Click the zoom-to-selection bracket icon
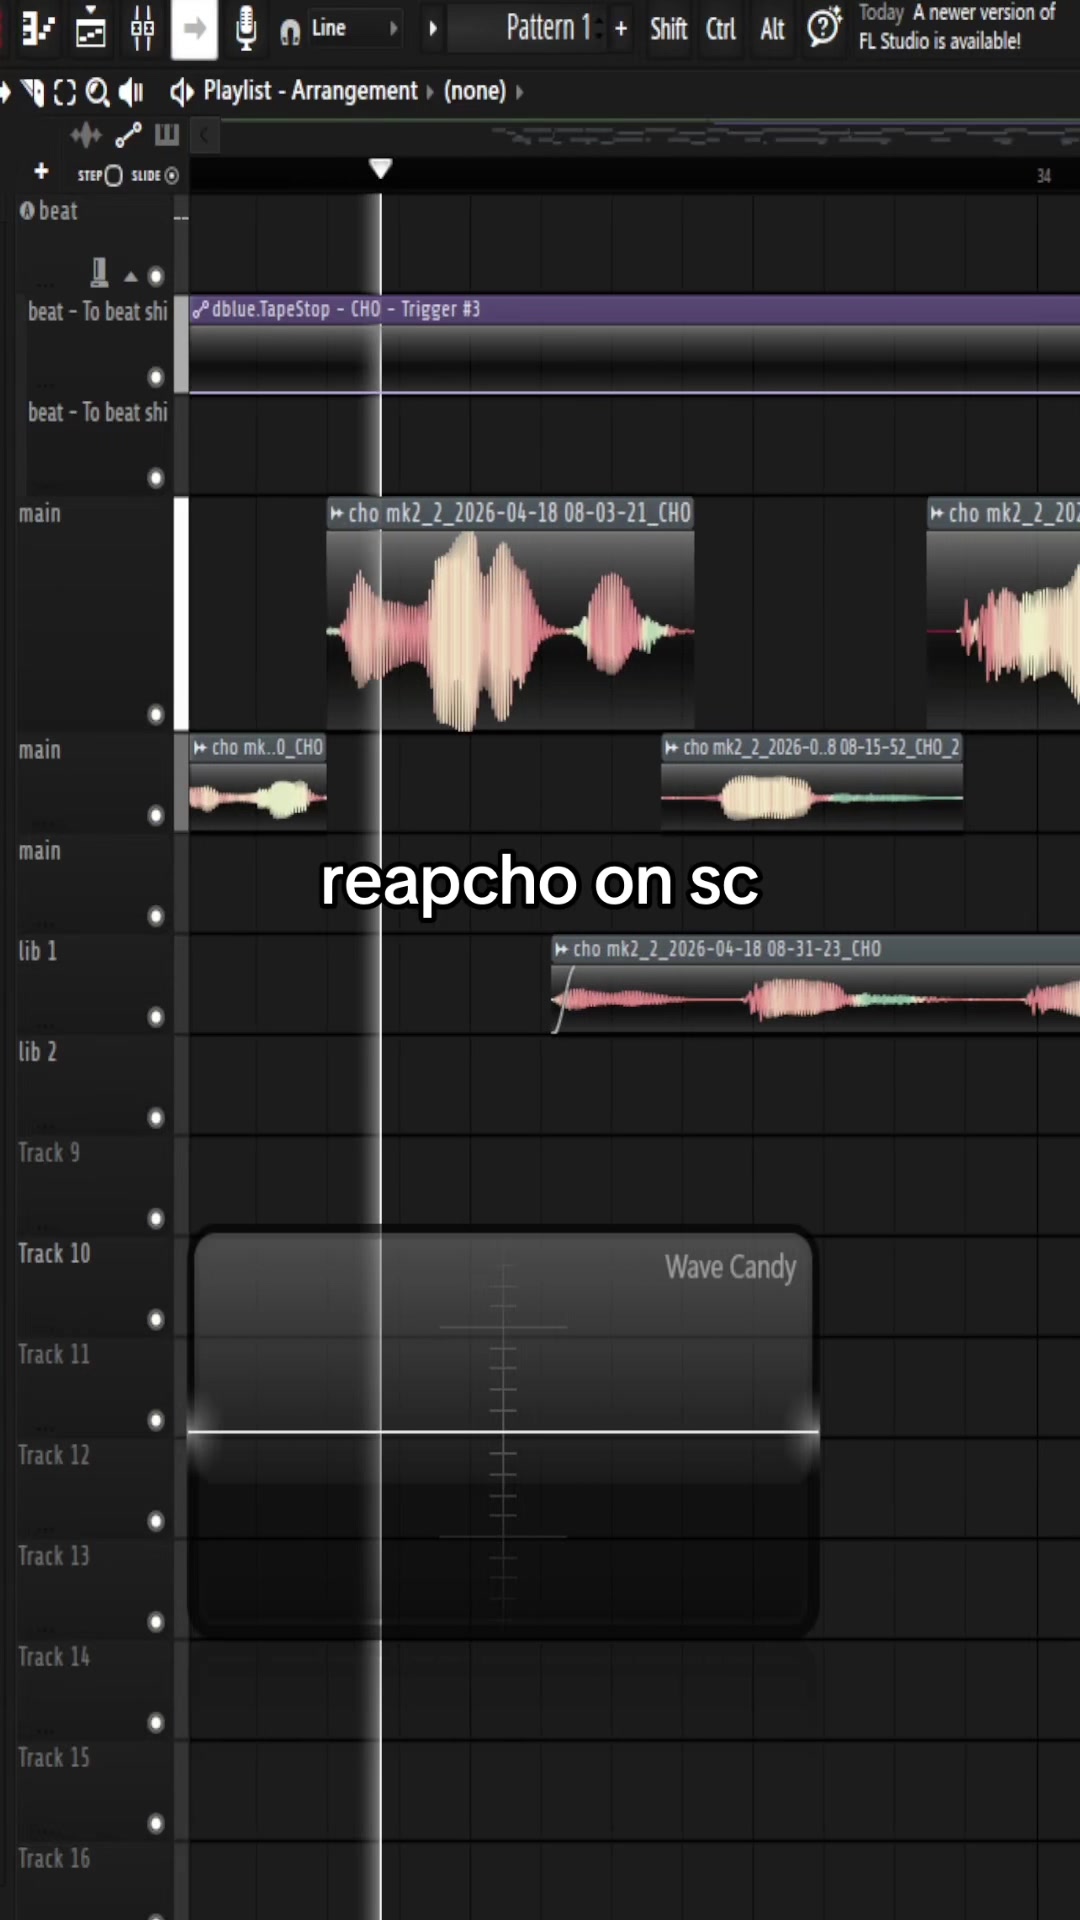The height and width of the screenshot is (1920, 1080). coord(65,92)
